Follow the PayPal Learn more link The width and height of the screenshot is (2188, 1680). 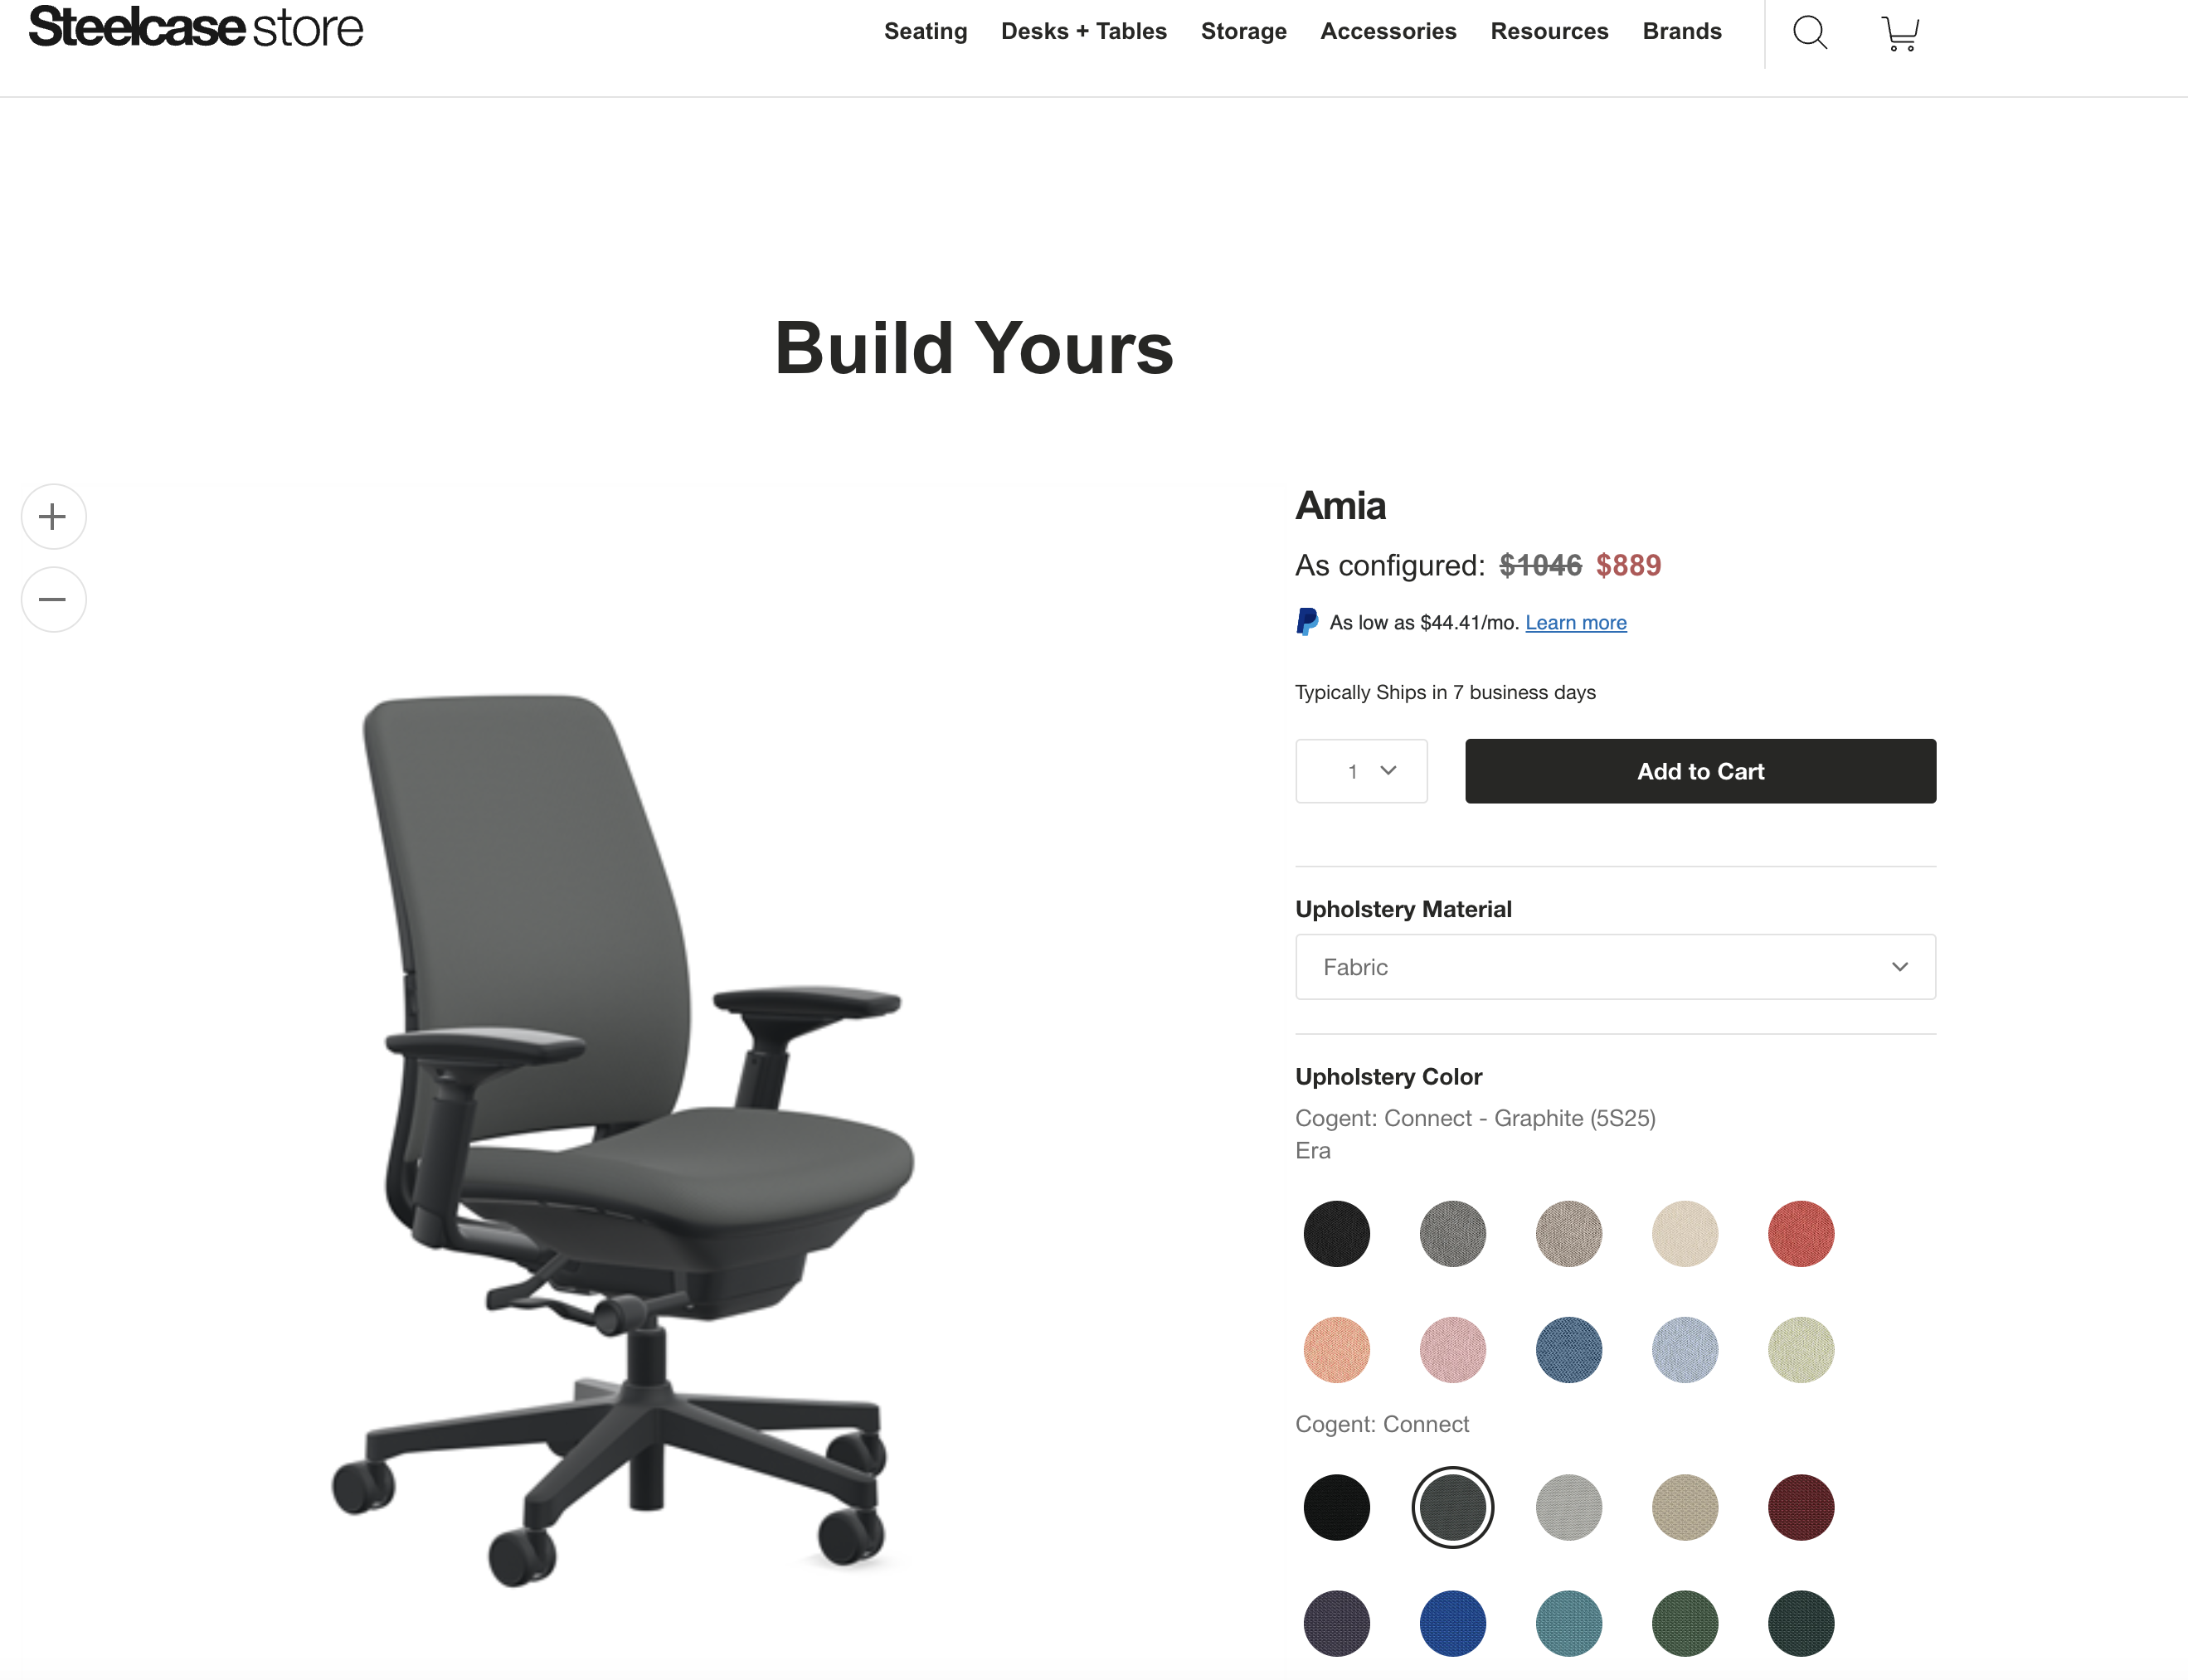[1576, 623]
